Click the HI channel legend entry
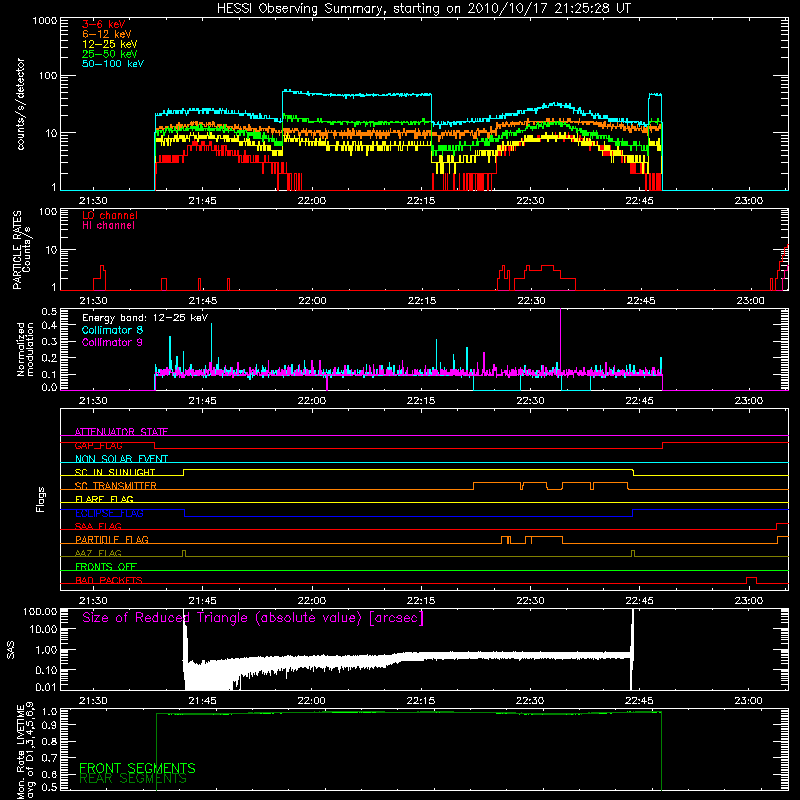800x800 pixels. pos(108,226)
